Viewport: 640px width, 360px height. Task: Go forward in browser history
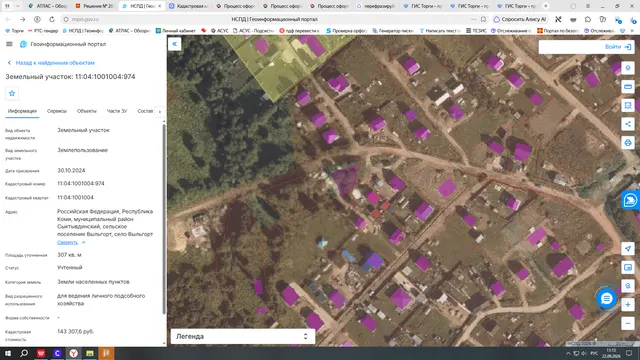point(22,19)
